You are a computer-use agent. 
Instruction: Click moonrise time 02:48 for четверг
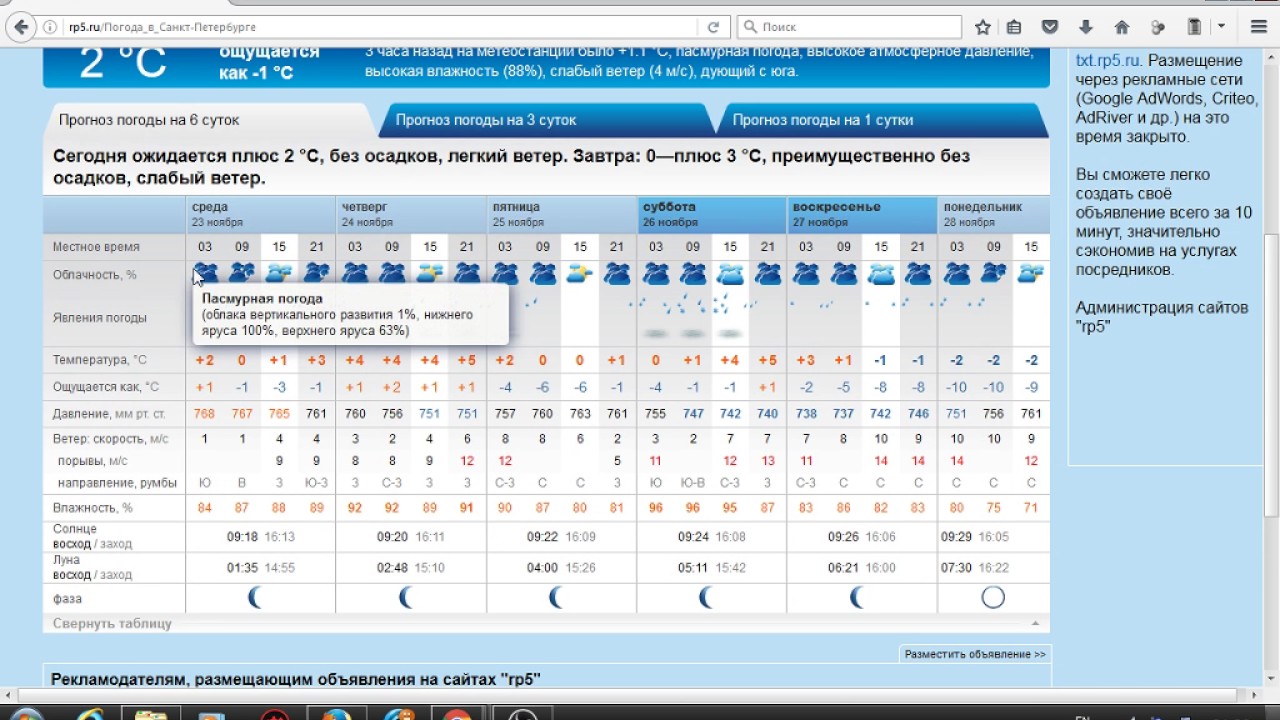(393, 568)
